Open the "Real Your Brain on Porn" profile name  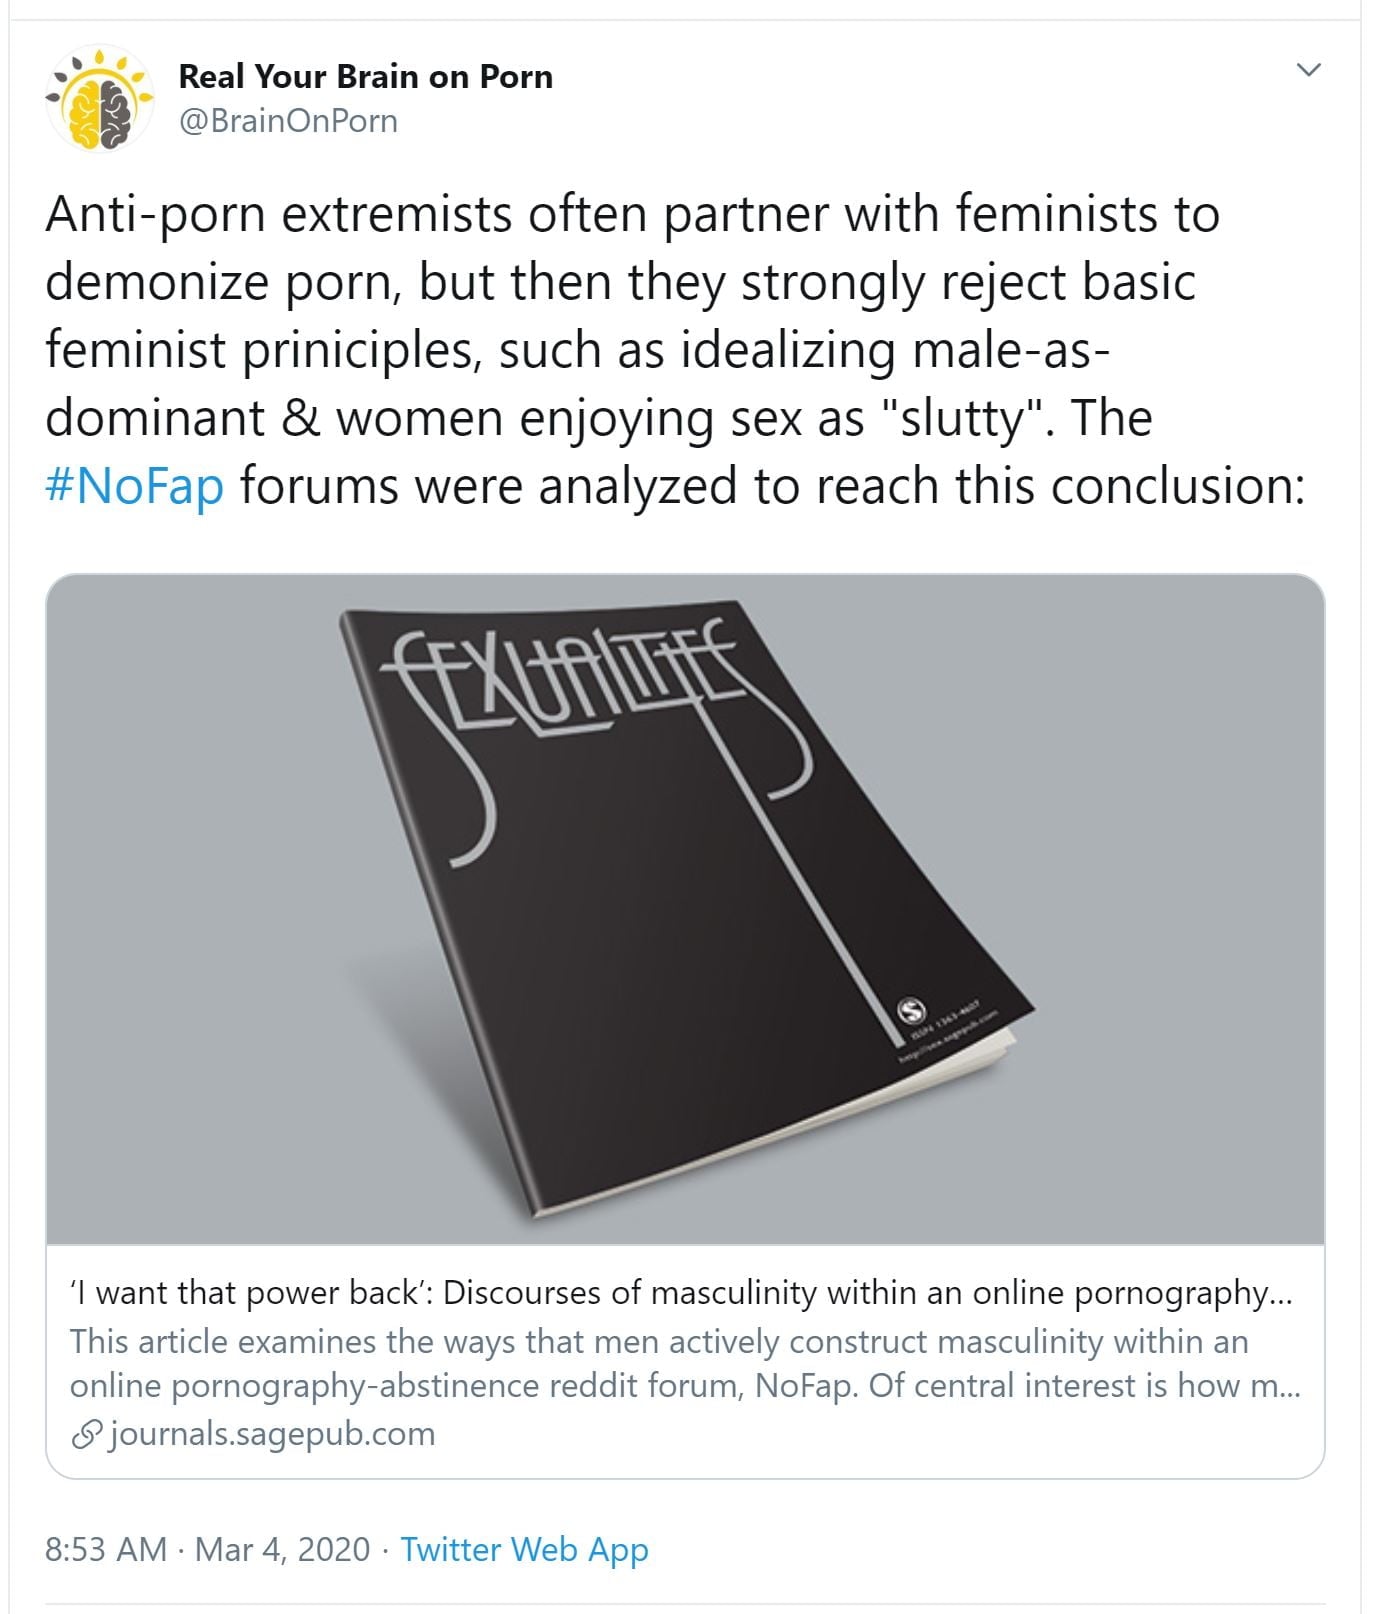coord(365,77)
